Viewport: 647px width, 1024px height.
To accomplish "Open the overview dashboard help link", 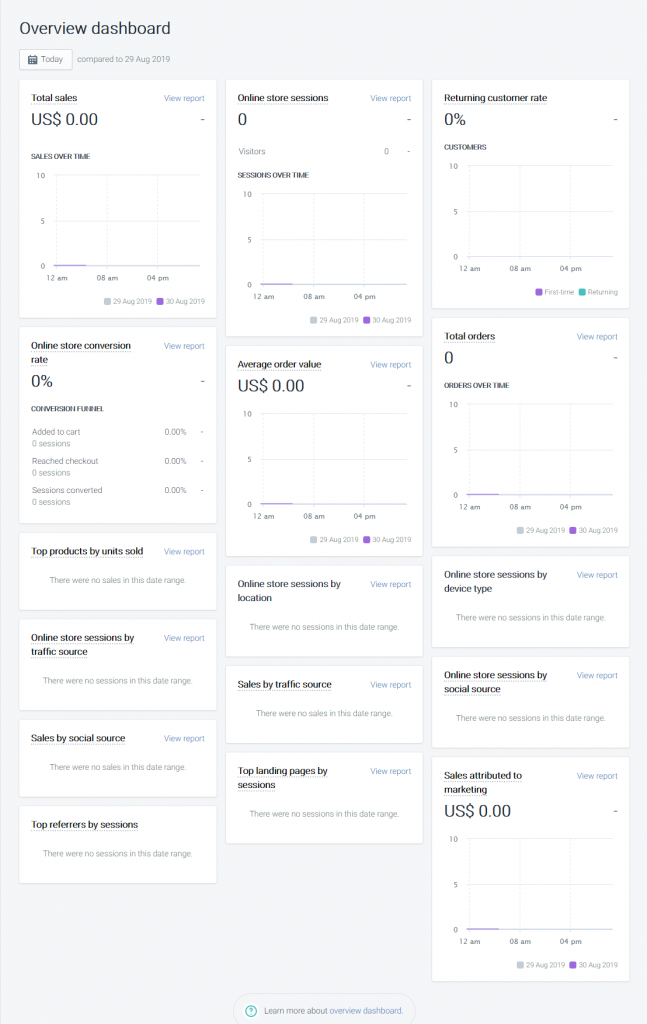I will click(365, 1011).
